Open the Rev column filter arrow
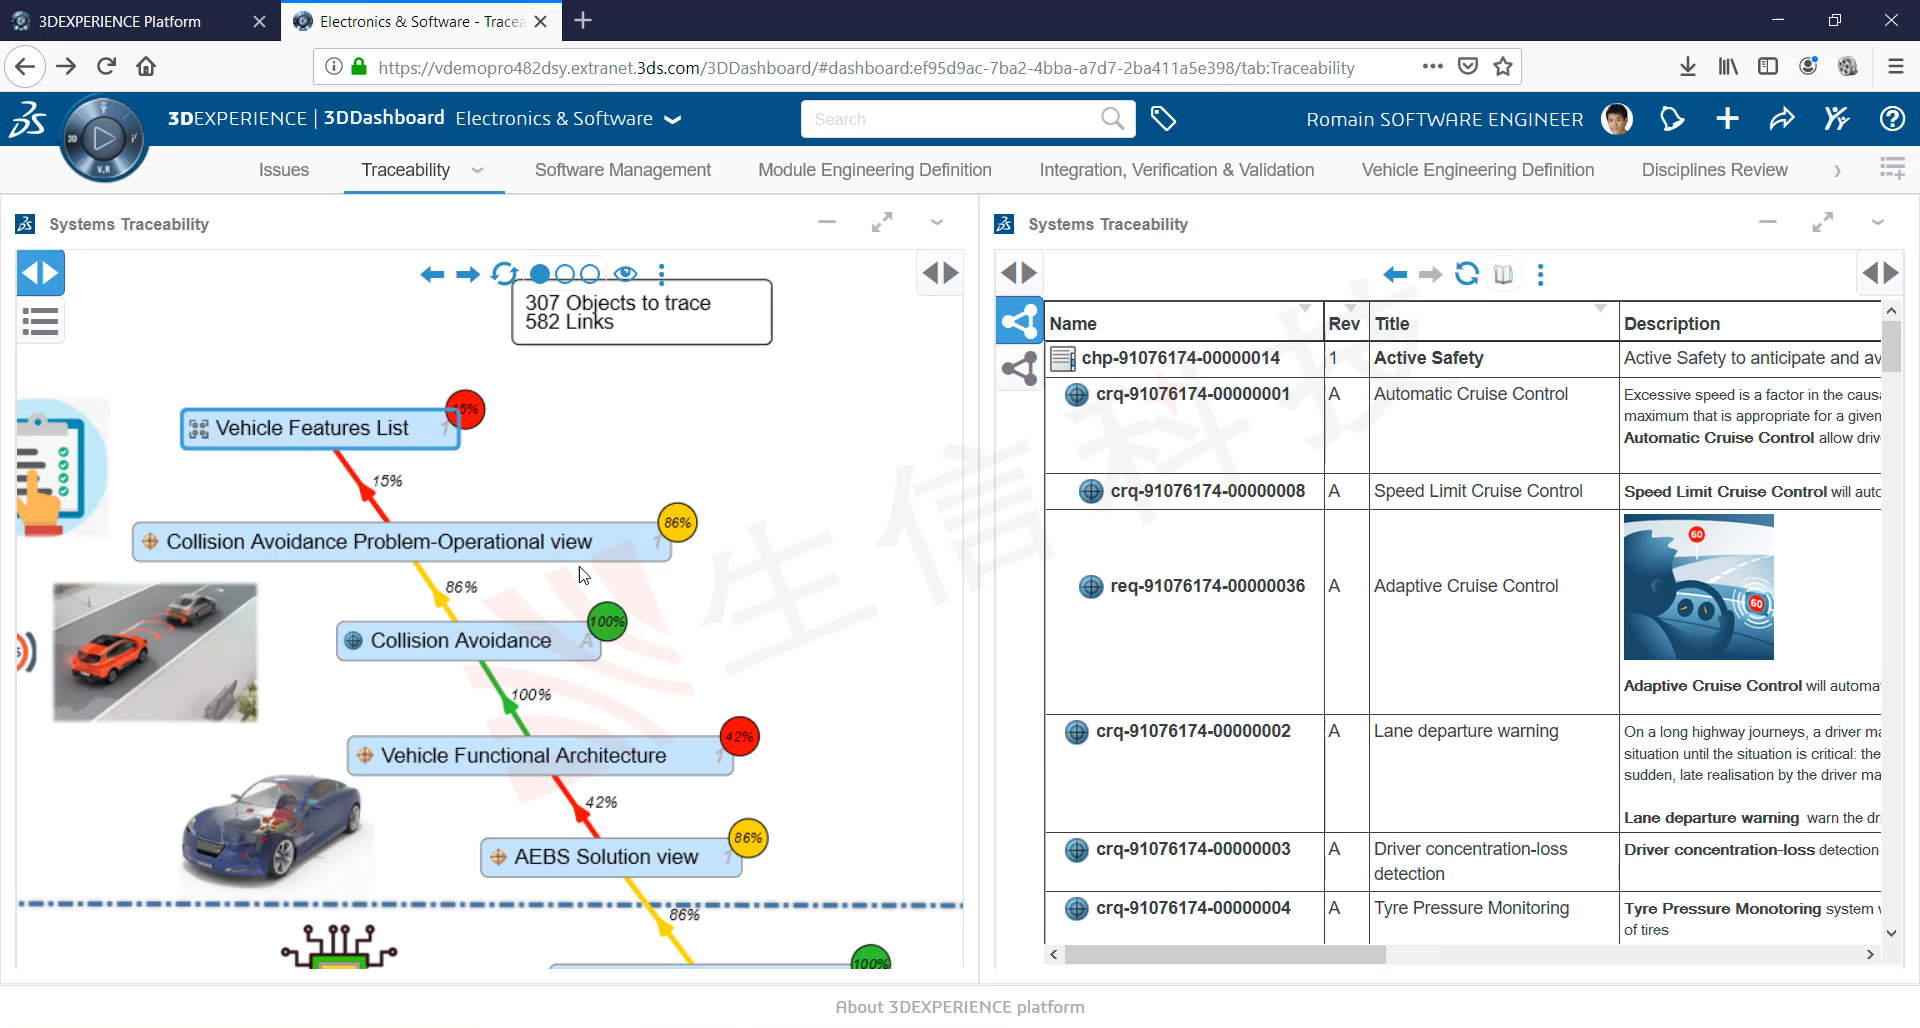Screen dimensions: 1920x1028 pos(1351,308)
